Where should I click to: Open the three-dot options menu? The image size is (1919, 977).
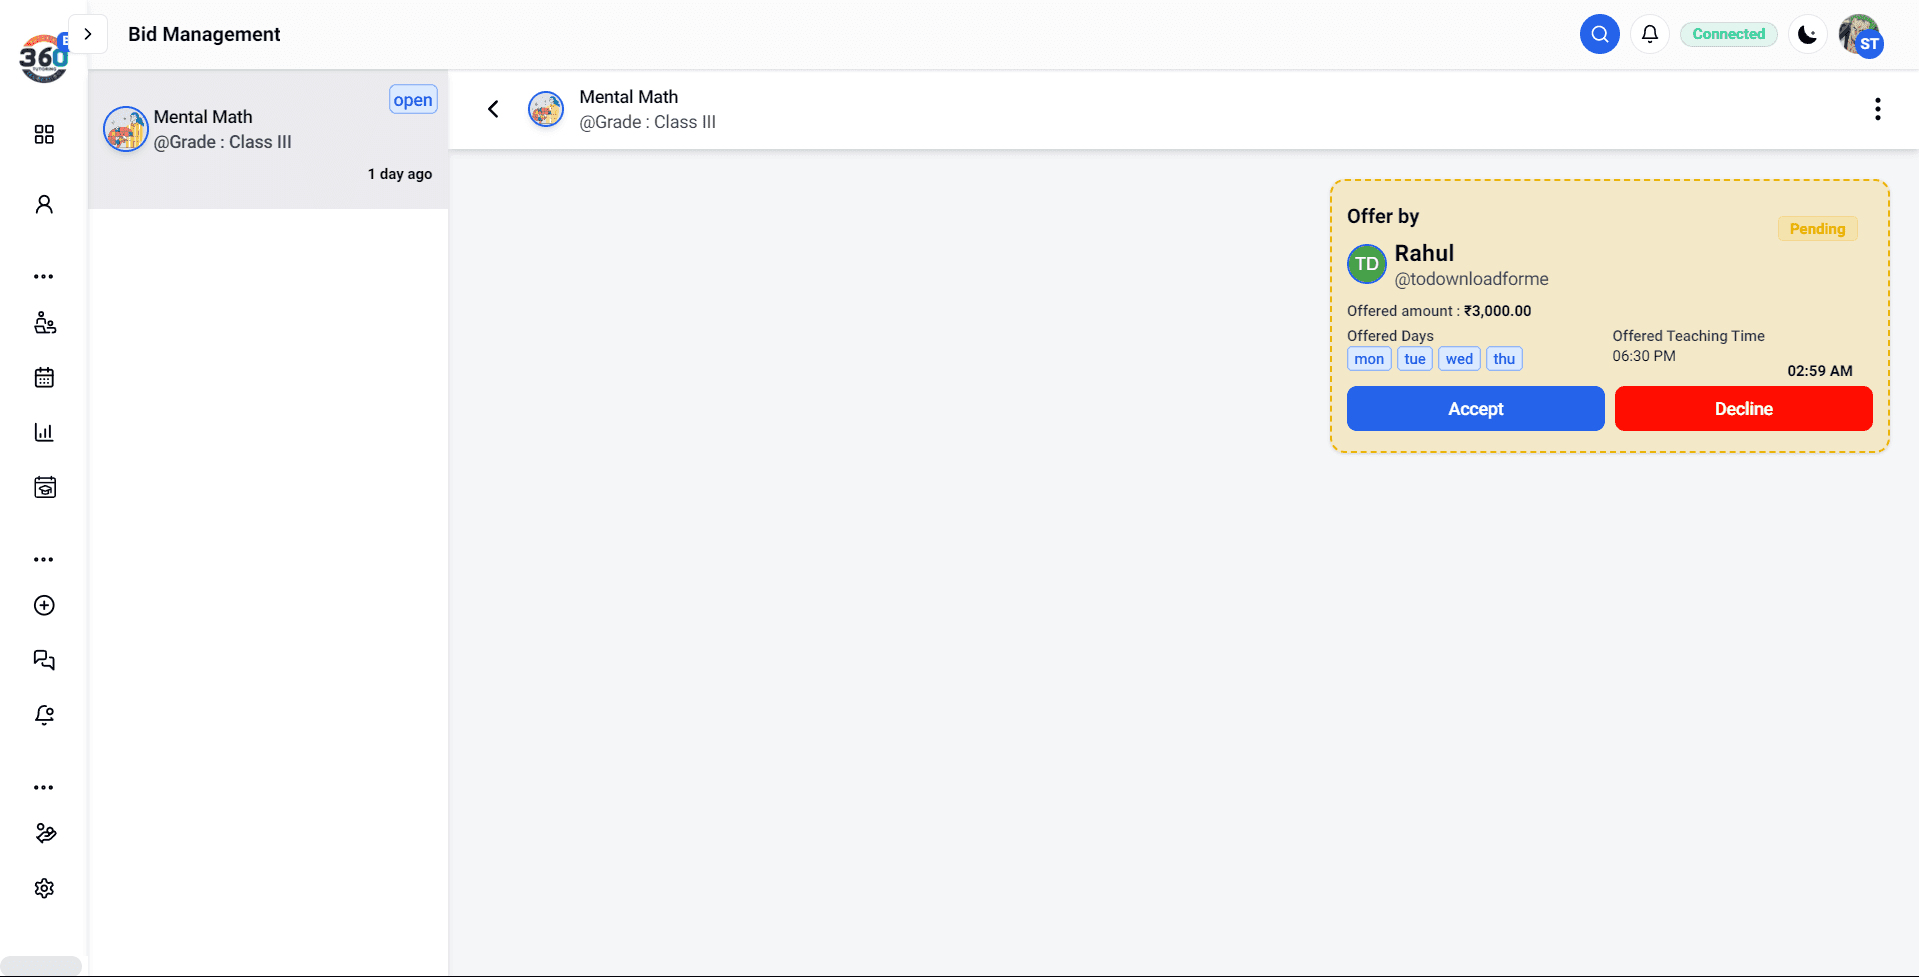[x=1877, y=109]
